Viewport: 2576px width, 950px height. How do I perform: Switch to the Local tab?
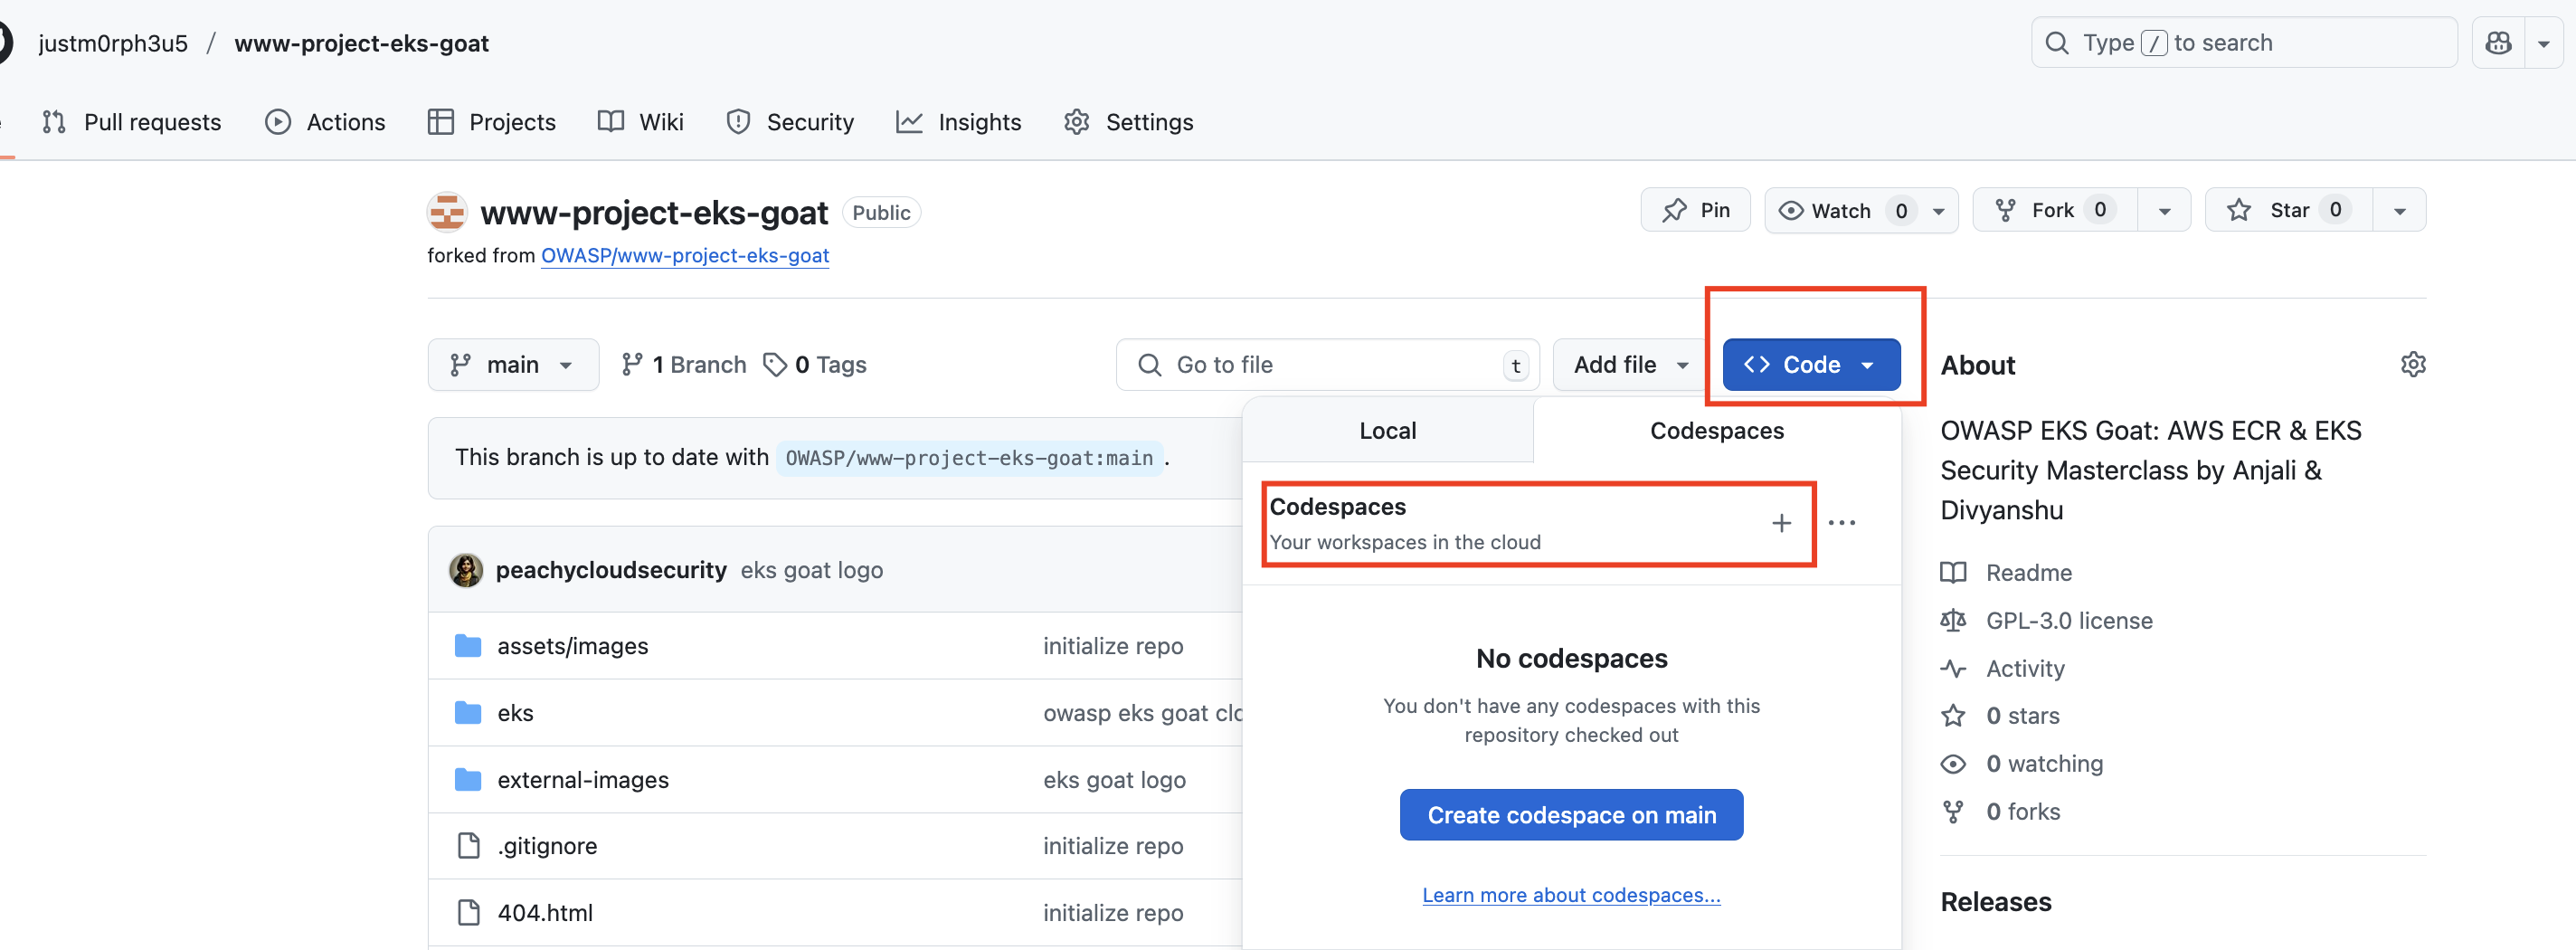[x=1387, y=431]
